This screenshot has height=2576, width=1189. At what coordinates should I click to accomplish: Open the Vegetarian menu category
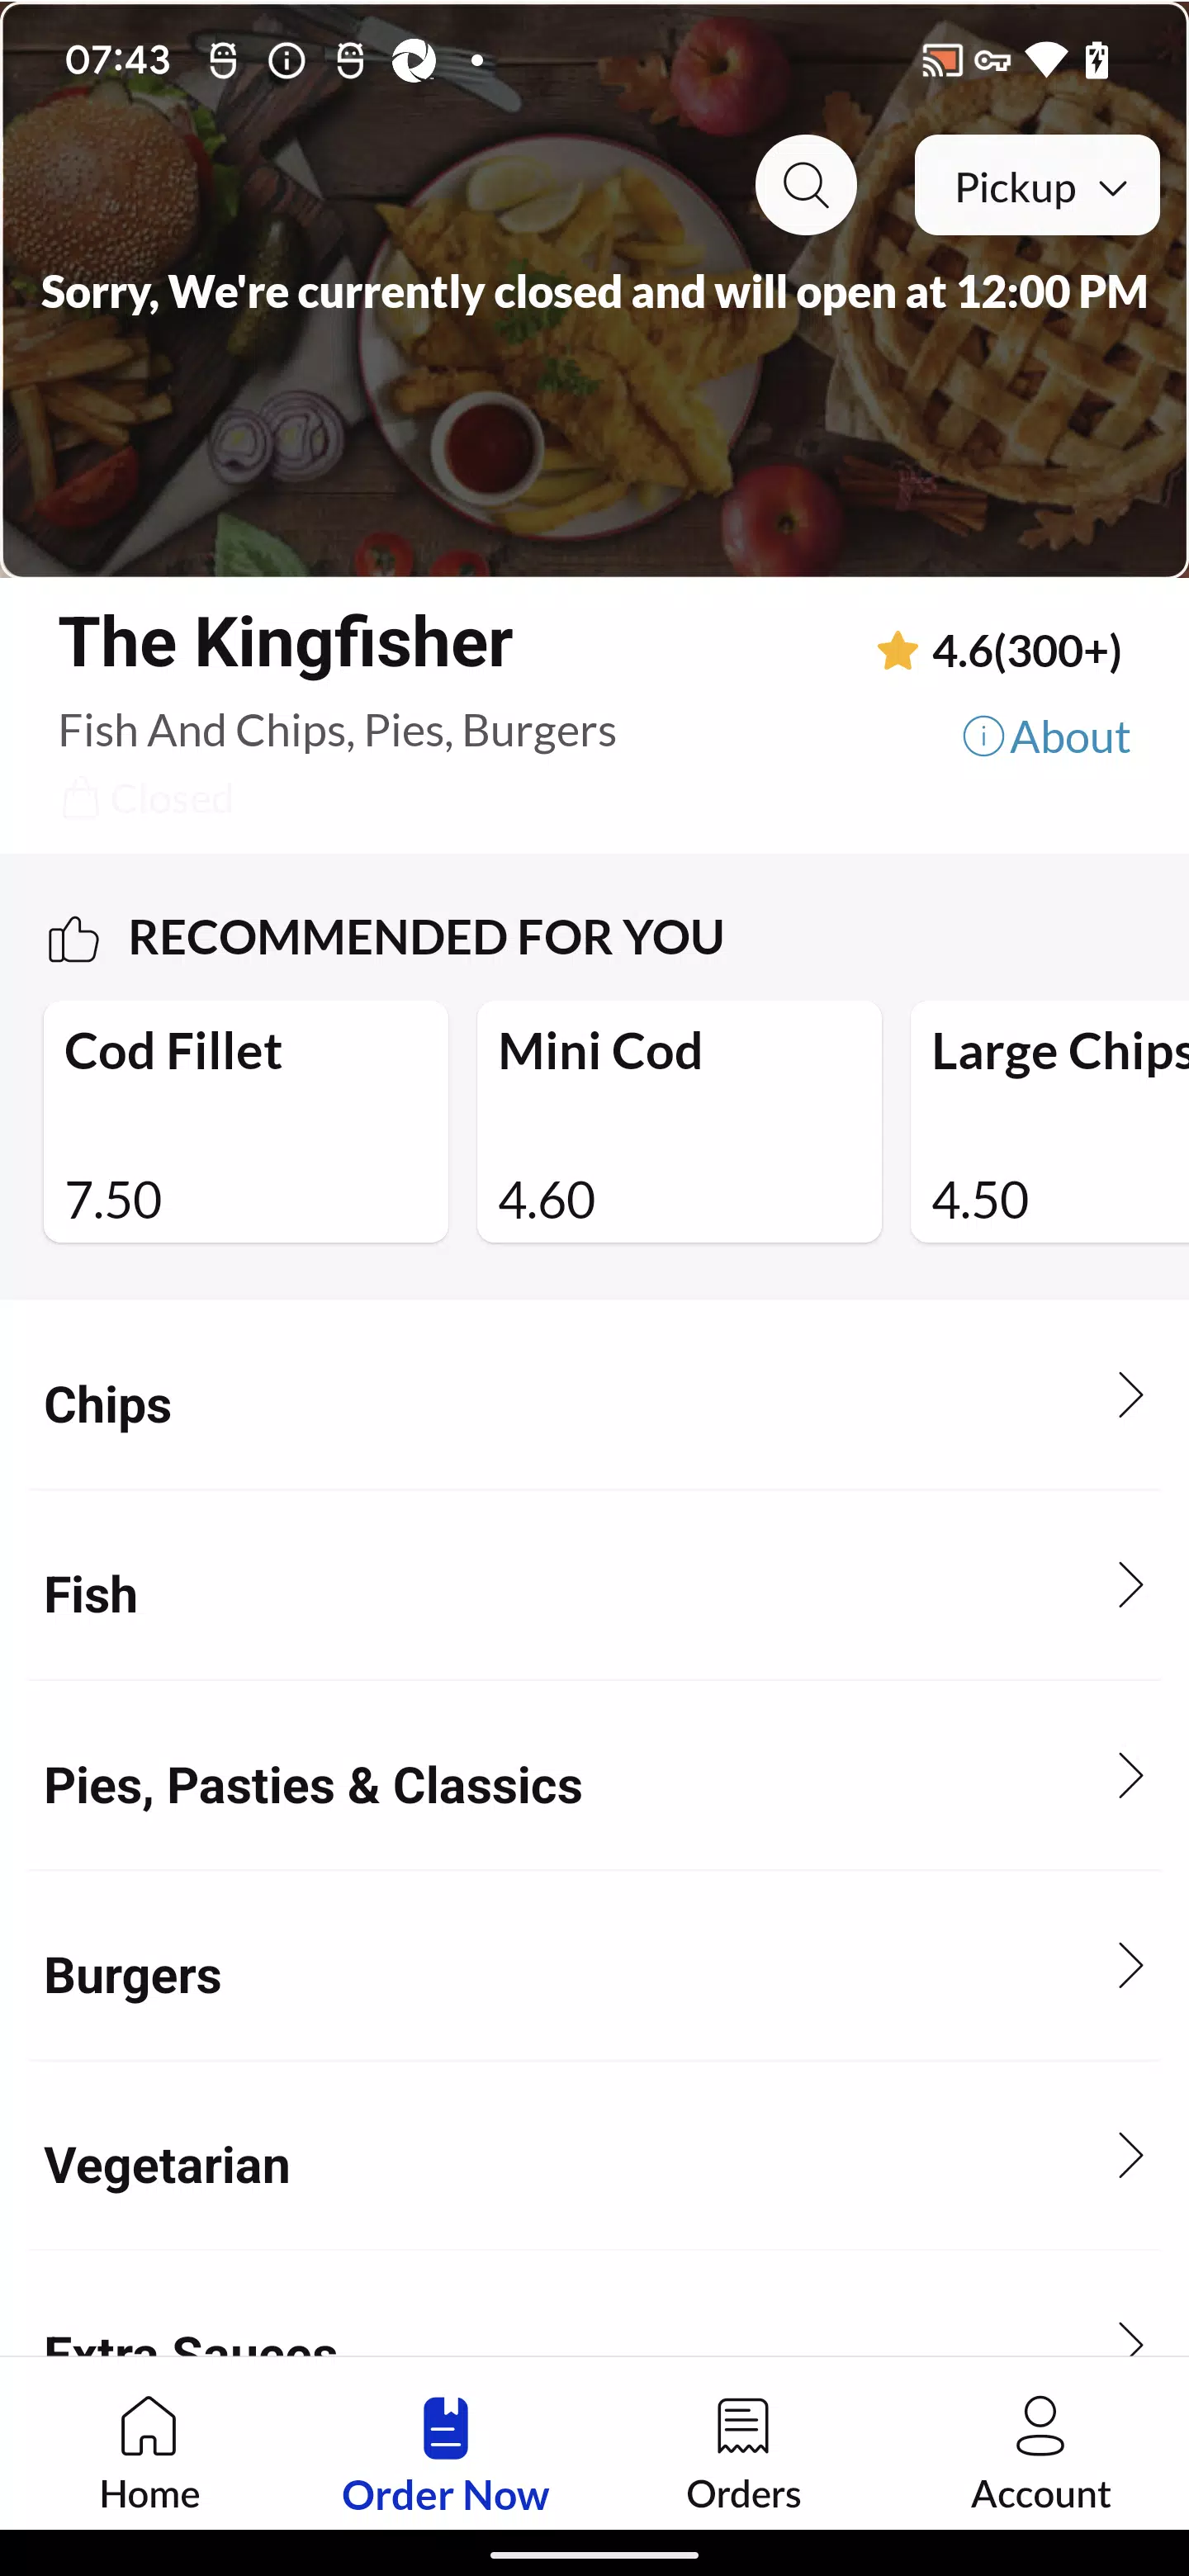click(x=594, y=2164)
